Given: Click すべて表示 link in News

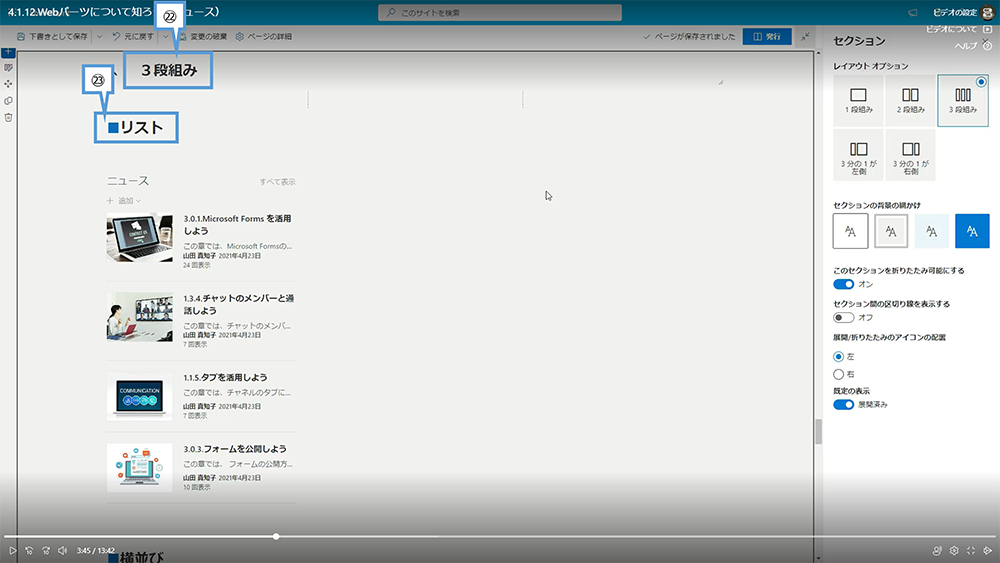Looking at the screenshot, I should (277, 182).
